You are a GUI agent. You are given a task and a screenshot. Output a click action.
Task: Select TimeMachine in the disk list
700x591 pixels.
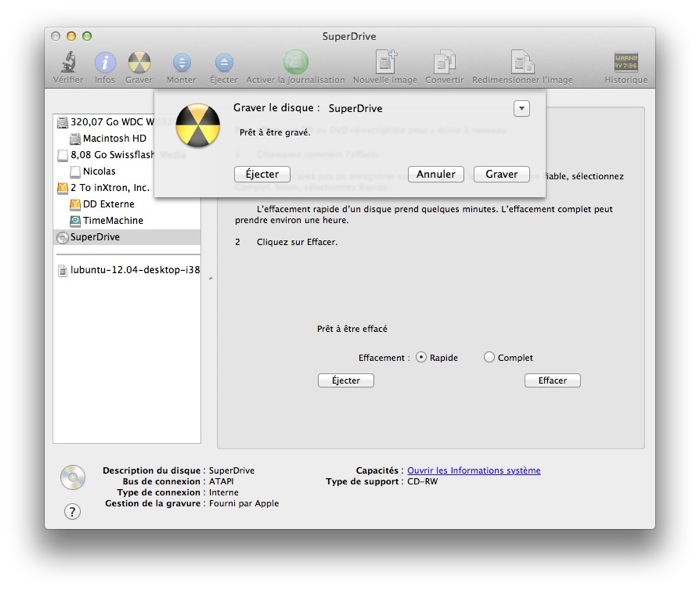pos(127,221)
